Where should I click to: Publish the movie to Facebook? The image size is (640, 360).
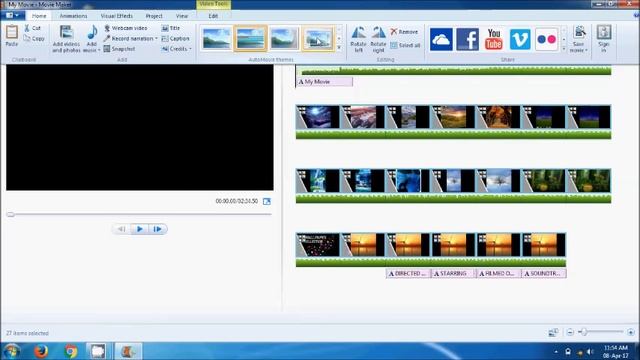467,39
